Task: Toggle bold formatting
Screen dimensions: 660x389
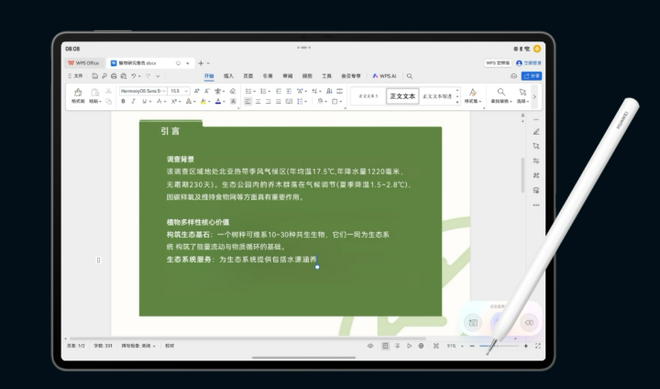Action: 123,101
